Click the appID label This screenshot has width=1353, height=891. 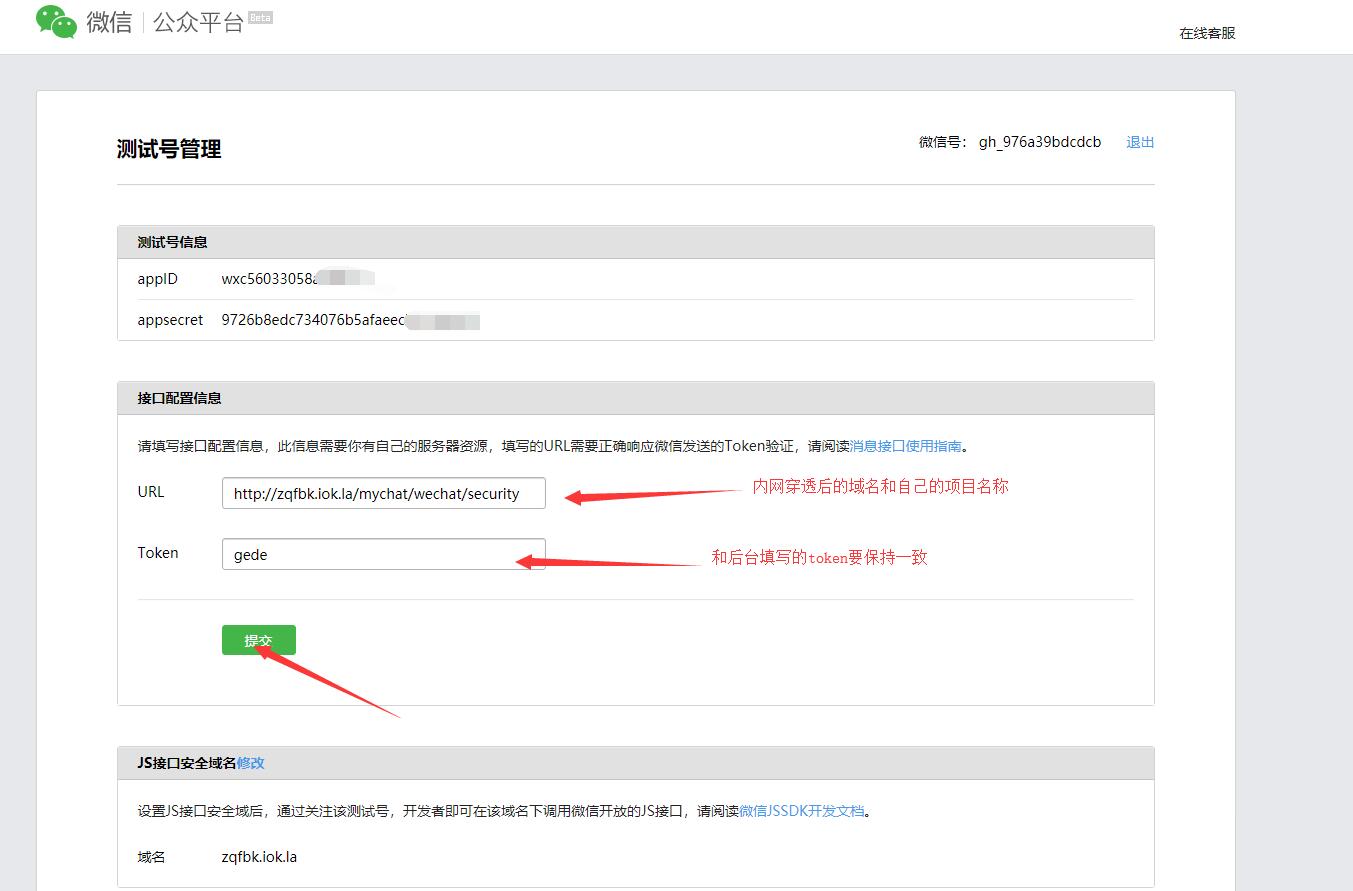[x=158, y=279]
